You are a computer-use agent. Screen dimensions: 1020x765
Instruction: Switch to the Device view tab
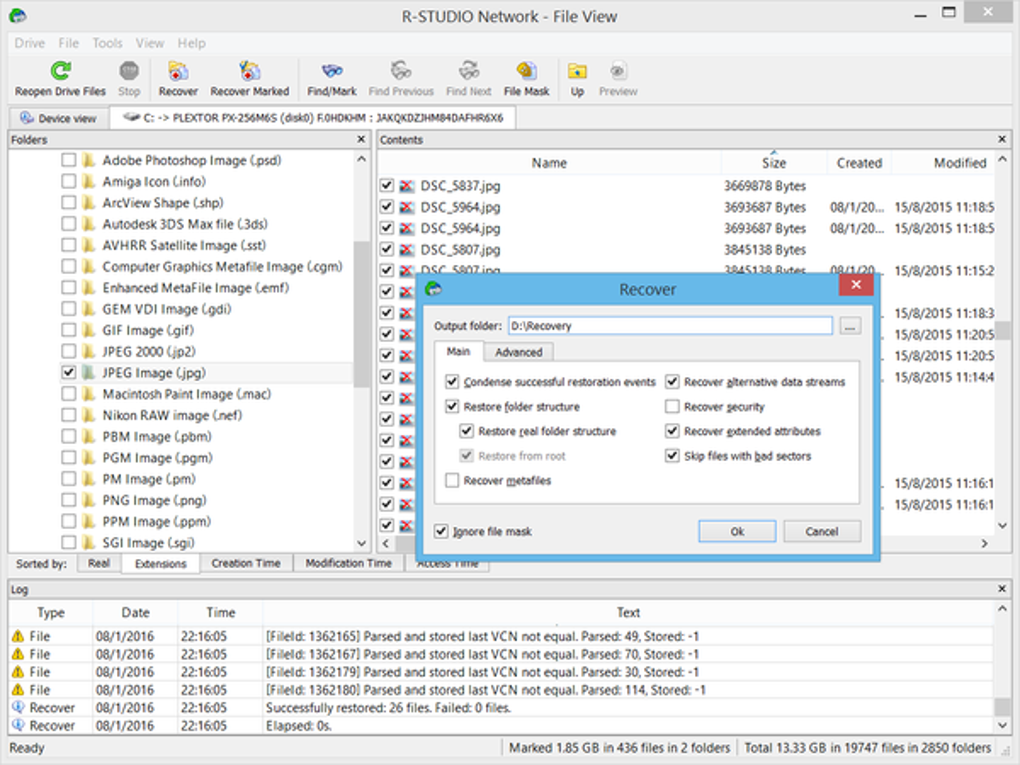pos(59,118)
